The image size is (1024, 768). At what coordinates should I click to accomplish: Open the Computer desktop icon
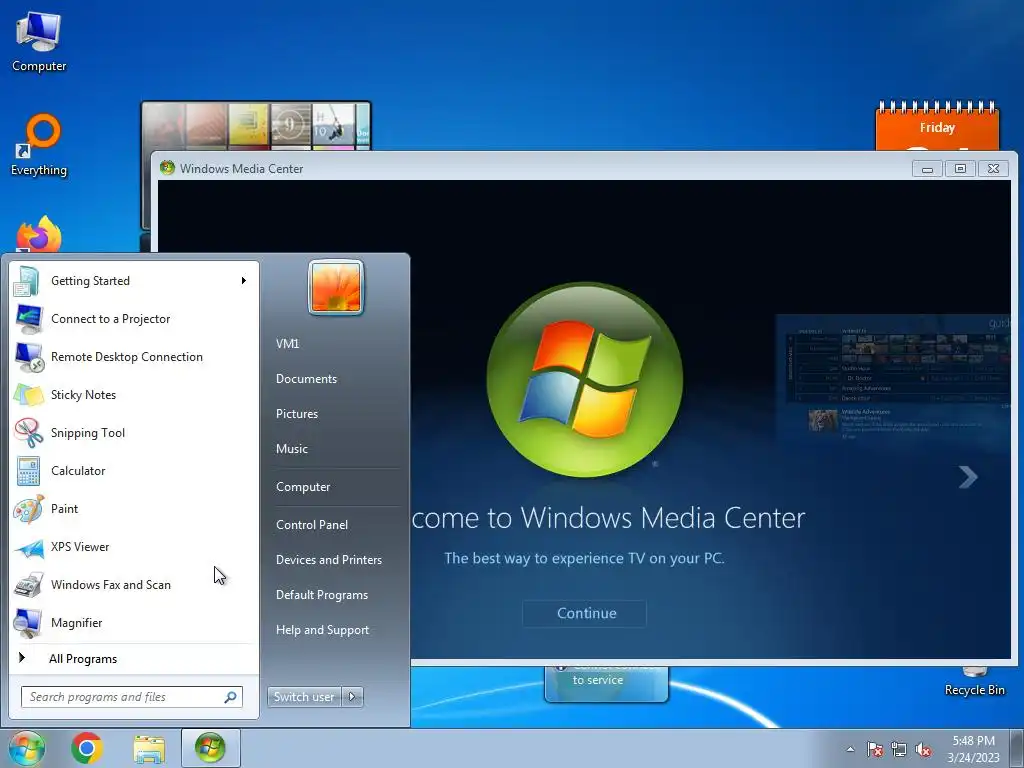point(39,42)
